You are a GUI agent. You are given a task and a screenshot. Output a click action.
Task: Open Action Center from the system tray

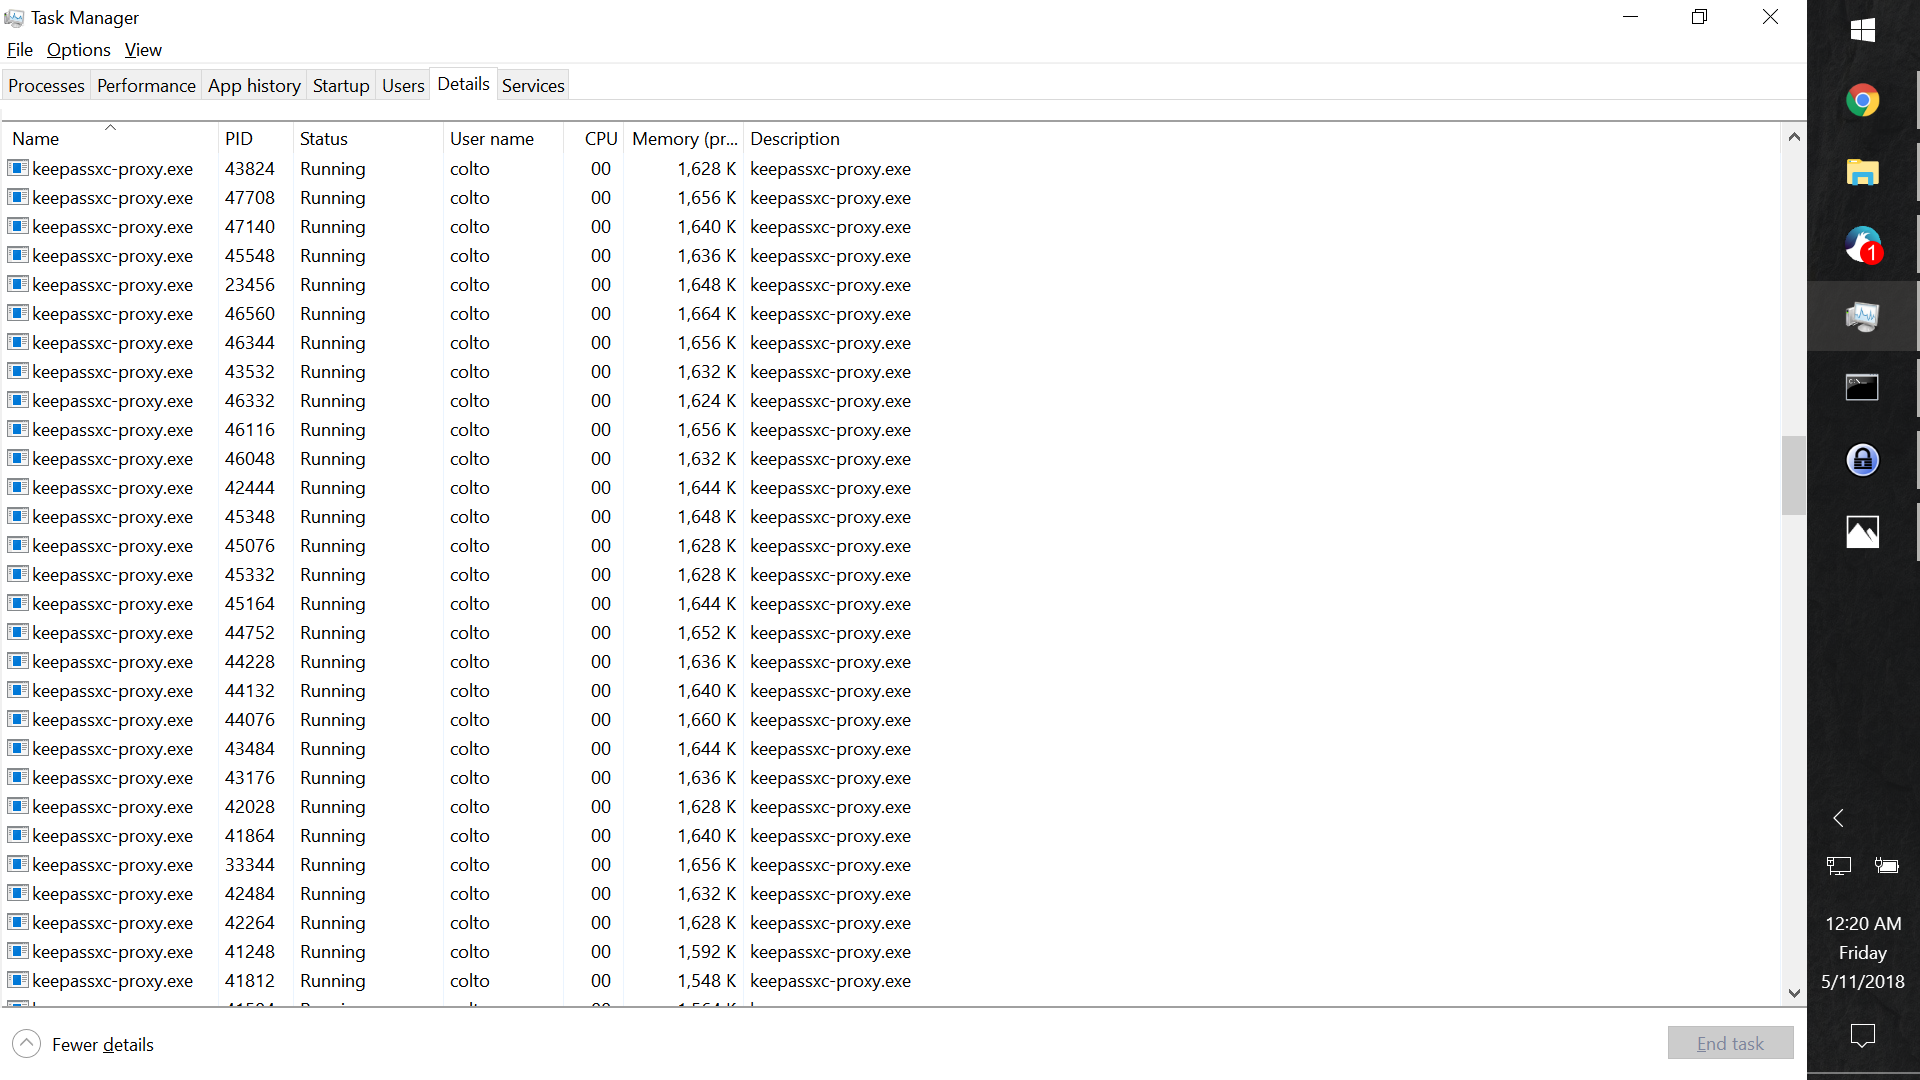[x=1862, y=1037]
